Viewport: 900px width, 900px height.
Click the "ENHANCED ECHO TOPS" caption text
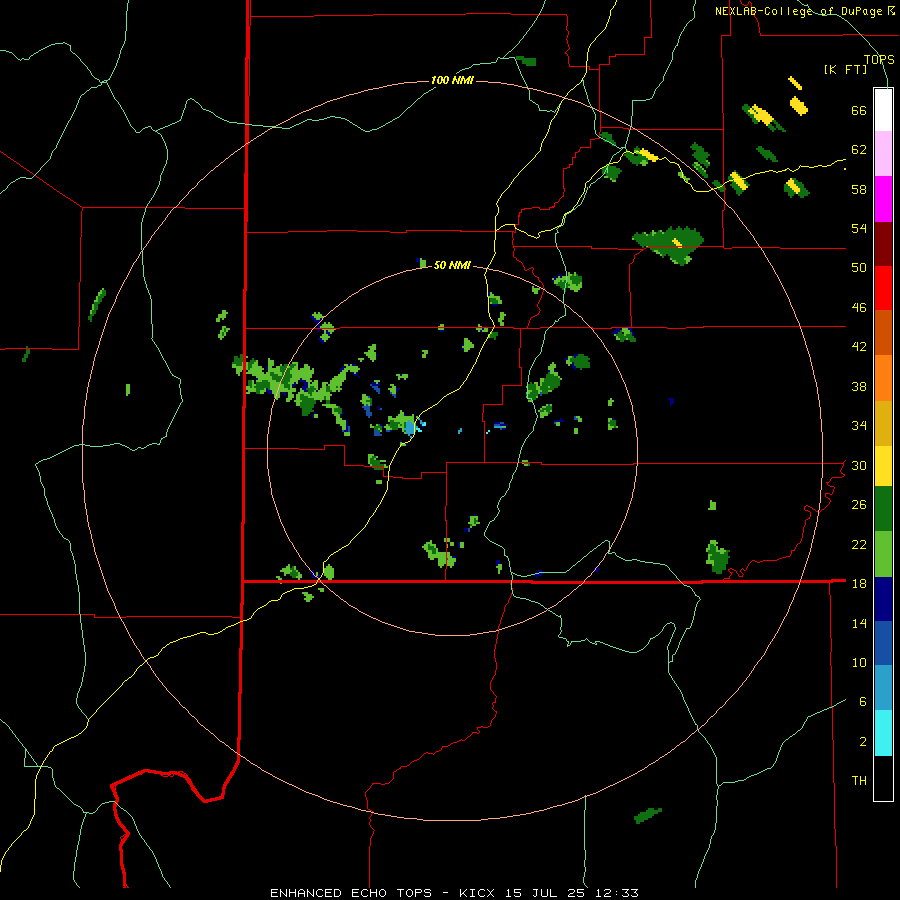[x=351, y=893]
